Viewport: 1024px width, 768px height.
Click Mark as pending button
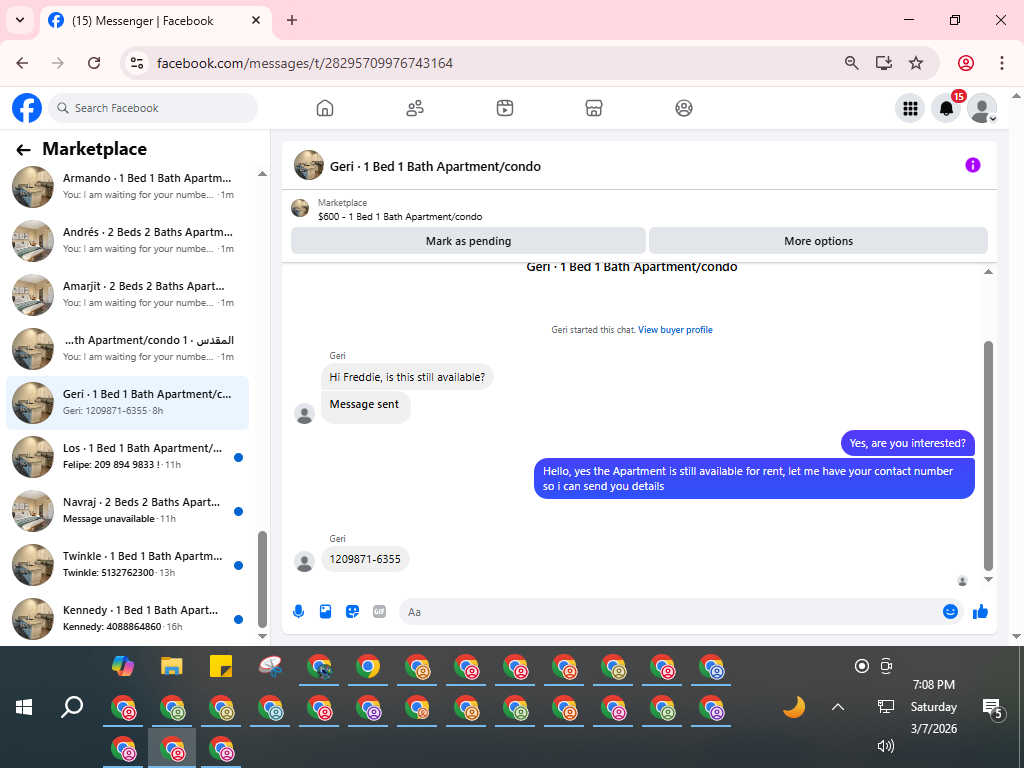[x=468, y=241]
